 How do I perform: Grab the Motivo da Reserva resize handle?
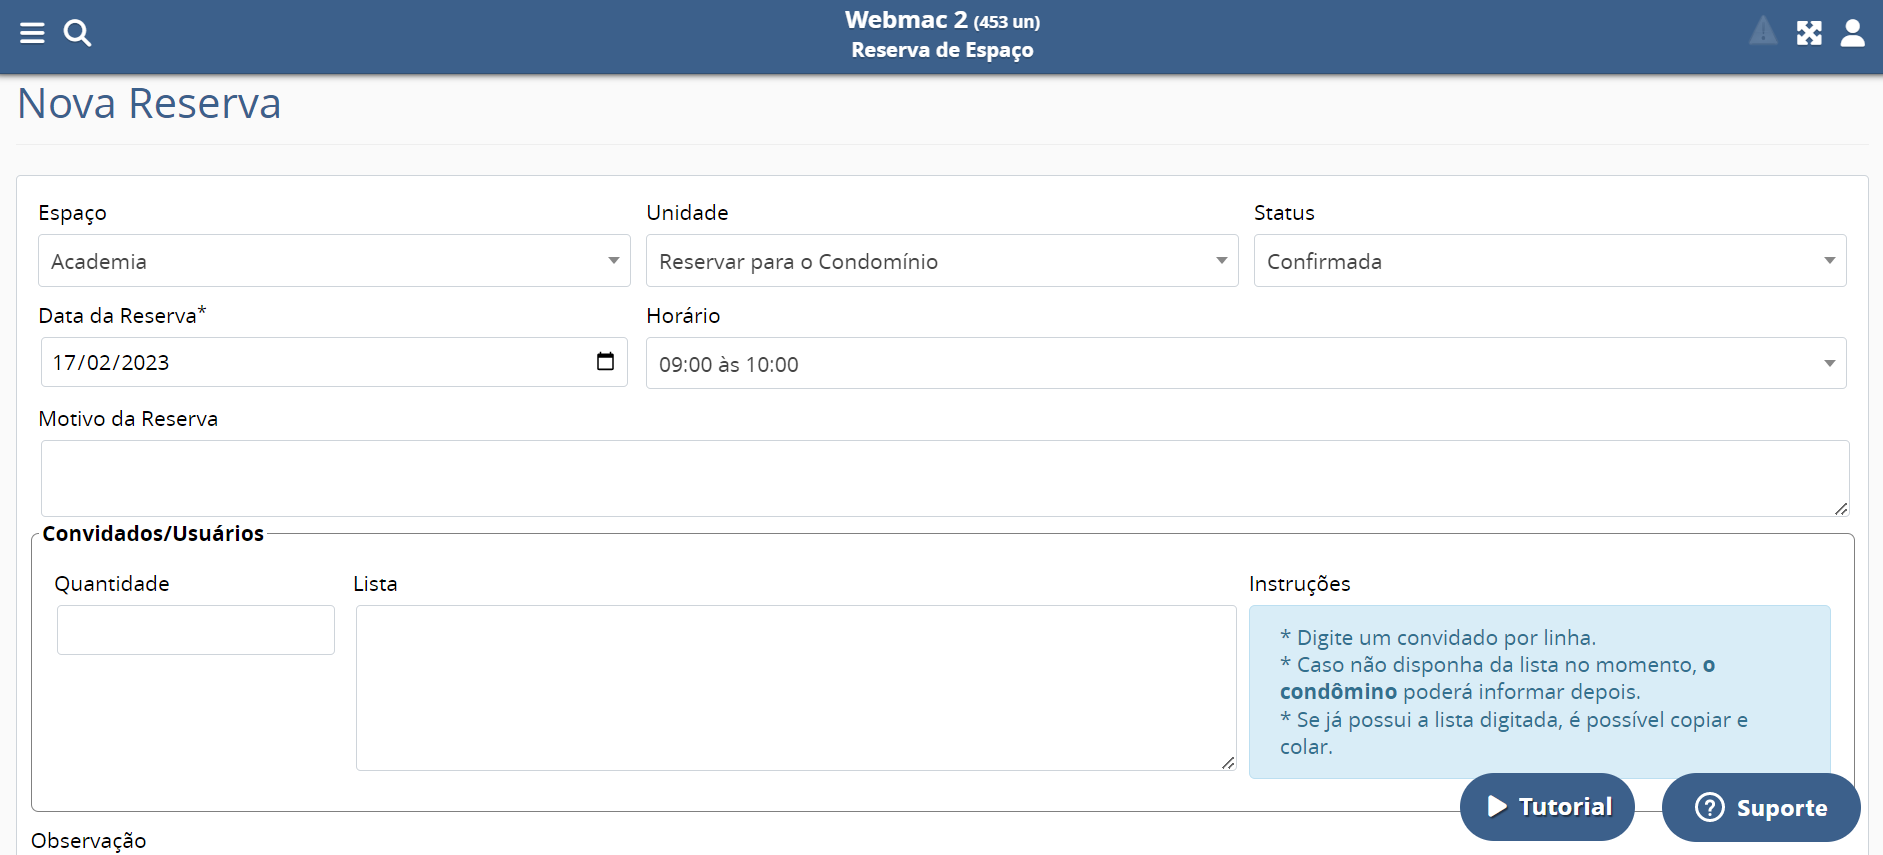(1841, 509)
